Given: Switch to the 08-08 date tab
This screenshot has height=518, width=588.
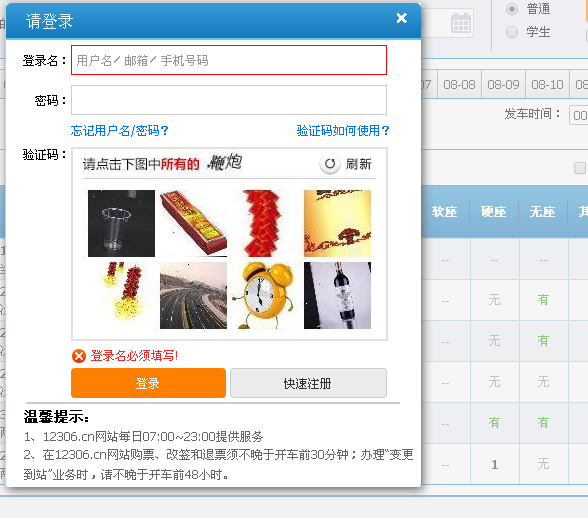Looking at the screenshot, I should click(x=459, y=84).
